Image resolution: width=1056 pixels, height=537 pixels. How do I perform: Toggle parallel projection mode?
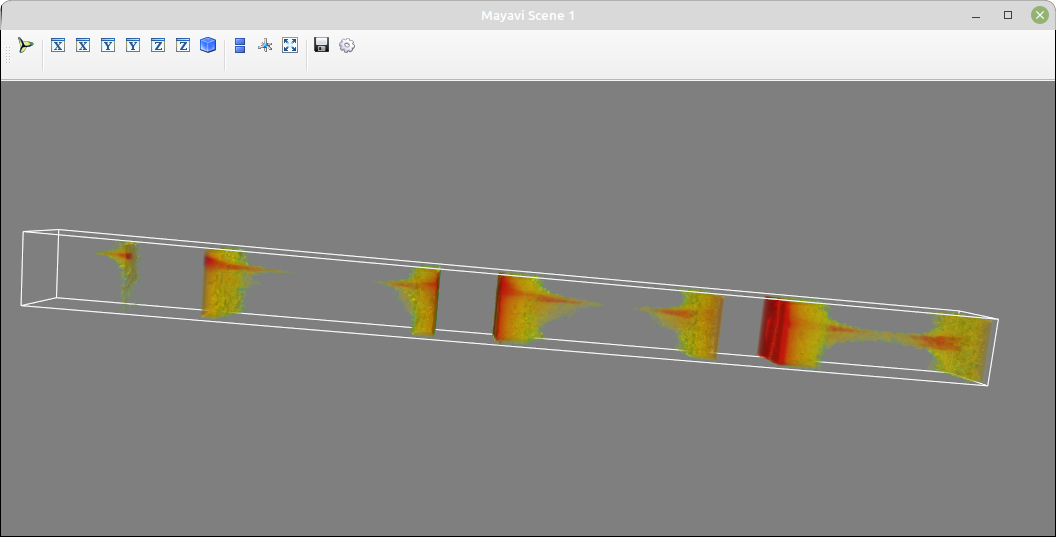click(240, 45)
